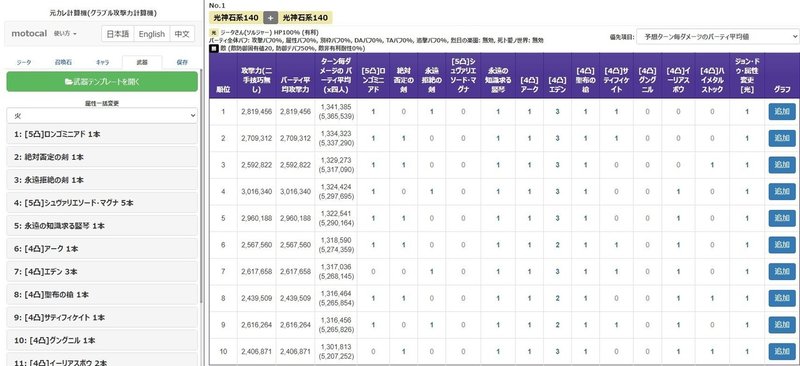Open the 優先項目 sort dropdown

[x=717, y=37]
